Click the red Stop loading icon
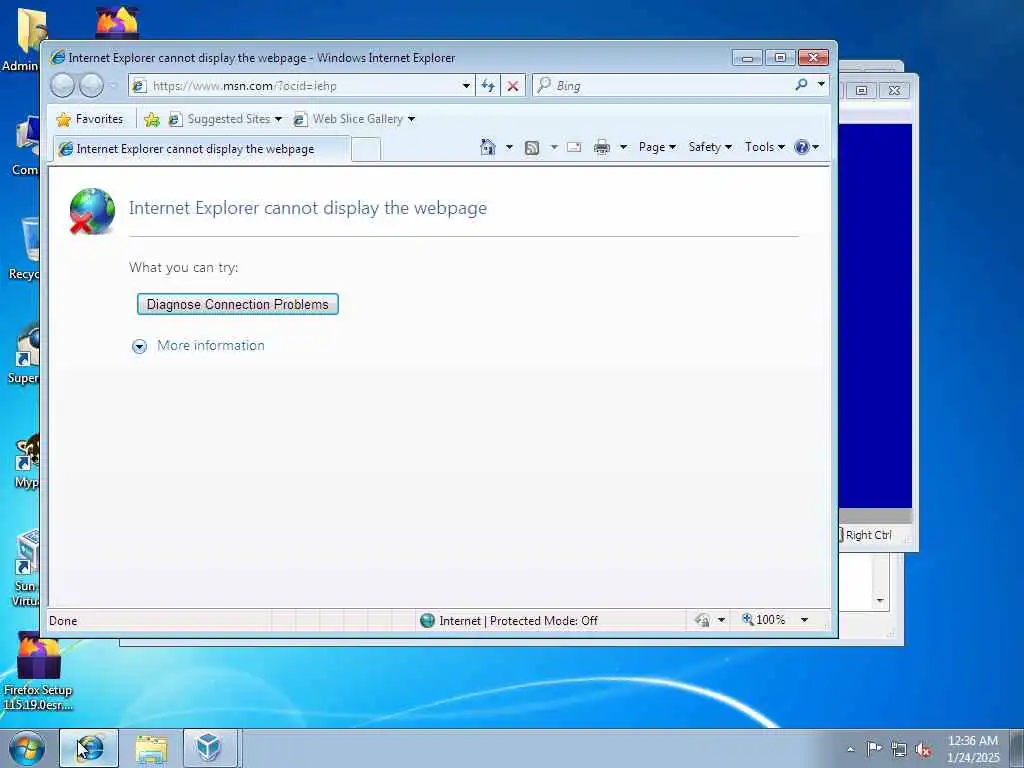Viewport: 1024px width, 768px height. [x=513, y=86]
